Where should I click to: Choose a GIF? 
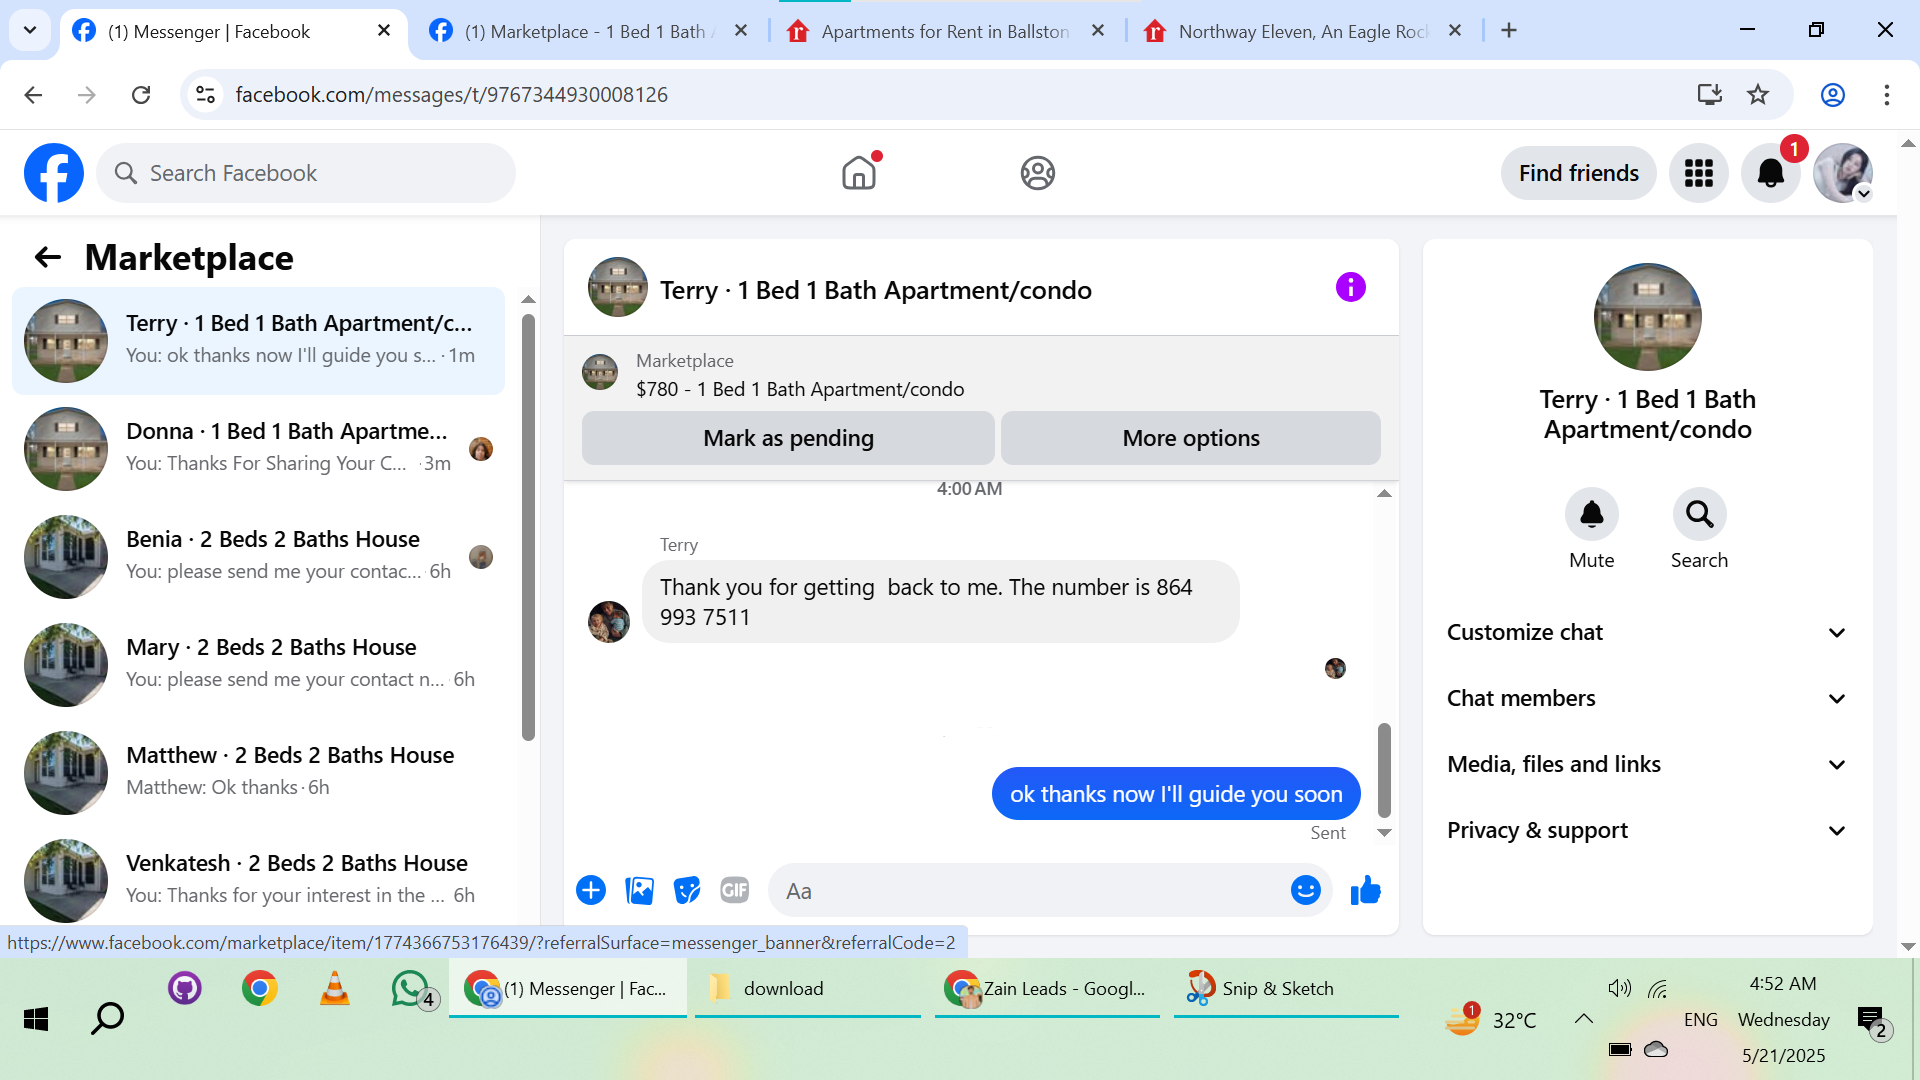click(x=735, y=890)
